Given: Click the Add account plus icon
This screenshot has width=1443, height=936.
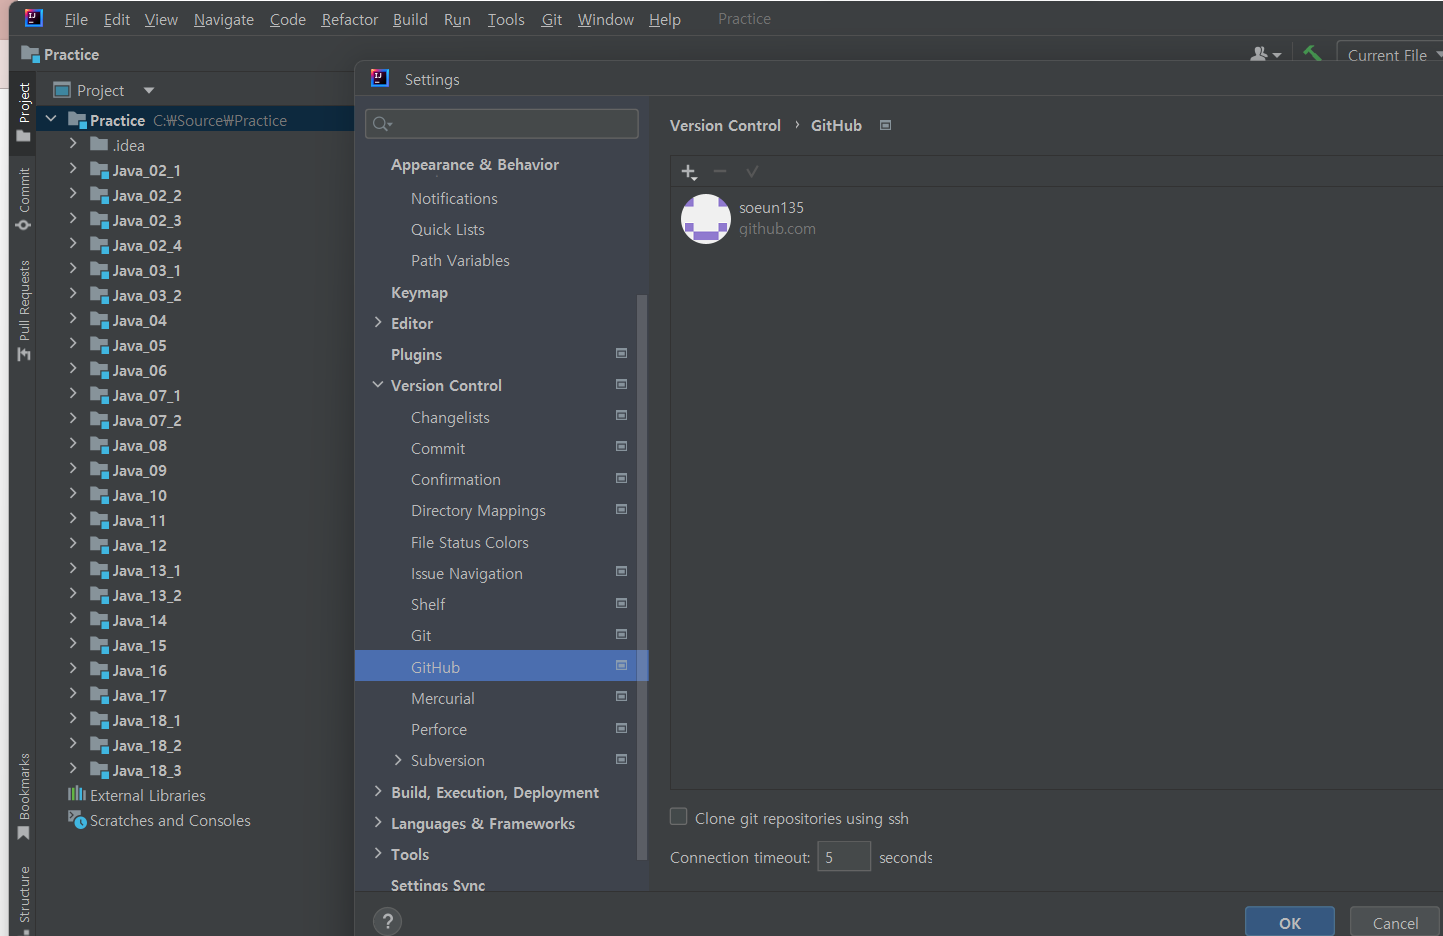Looking at the screenshot, I should [688, 172].
